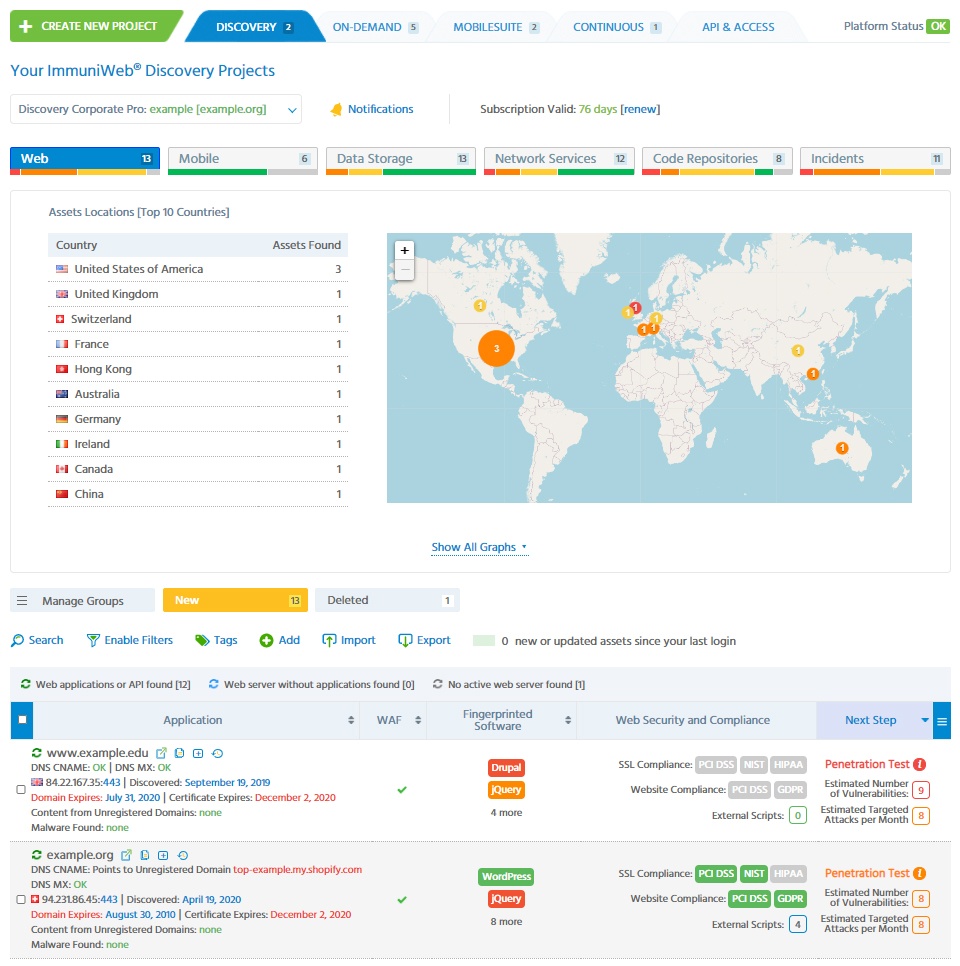Toggle the select-all checkbox in table header
The width and height of the screenshot is (960, 966).
pos(22,720)
